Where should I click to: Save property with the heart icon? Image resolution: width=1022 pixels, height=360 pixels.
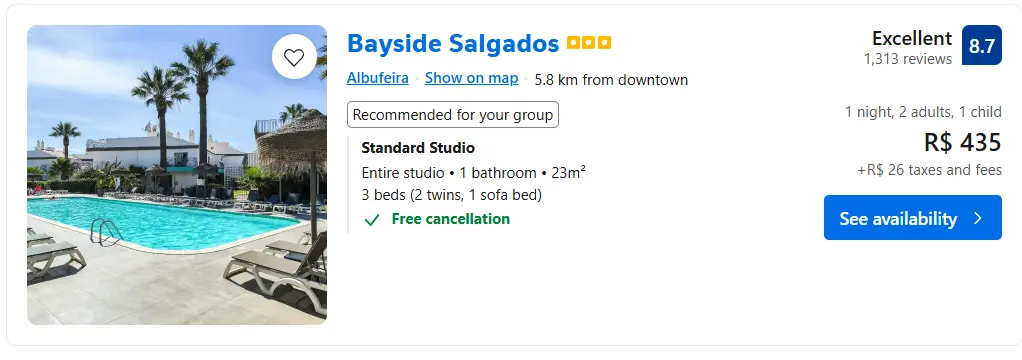coord(294,57)
